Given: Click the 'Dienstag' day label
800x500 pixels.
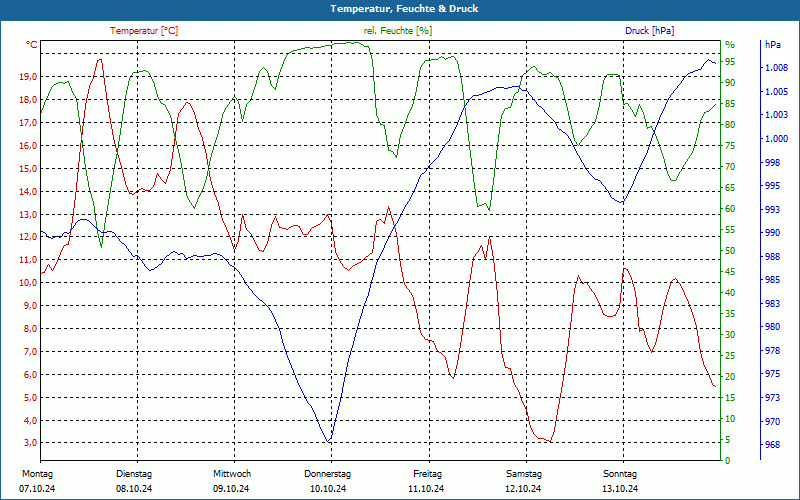Looking at the screenshot, I should point(134,474).
